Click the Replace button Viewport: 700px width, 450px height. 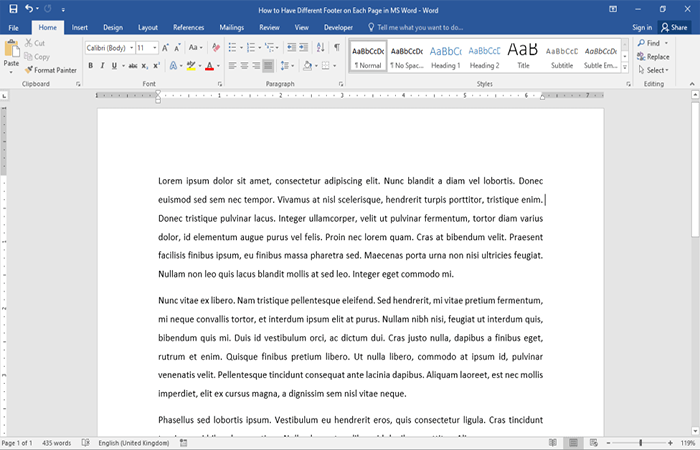(x=653, y=57)
